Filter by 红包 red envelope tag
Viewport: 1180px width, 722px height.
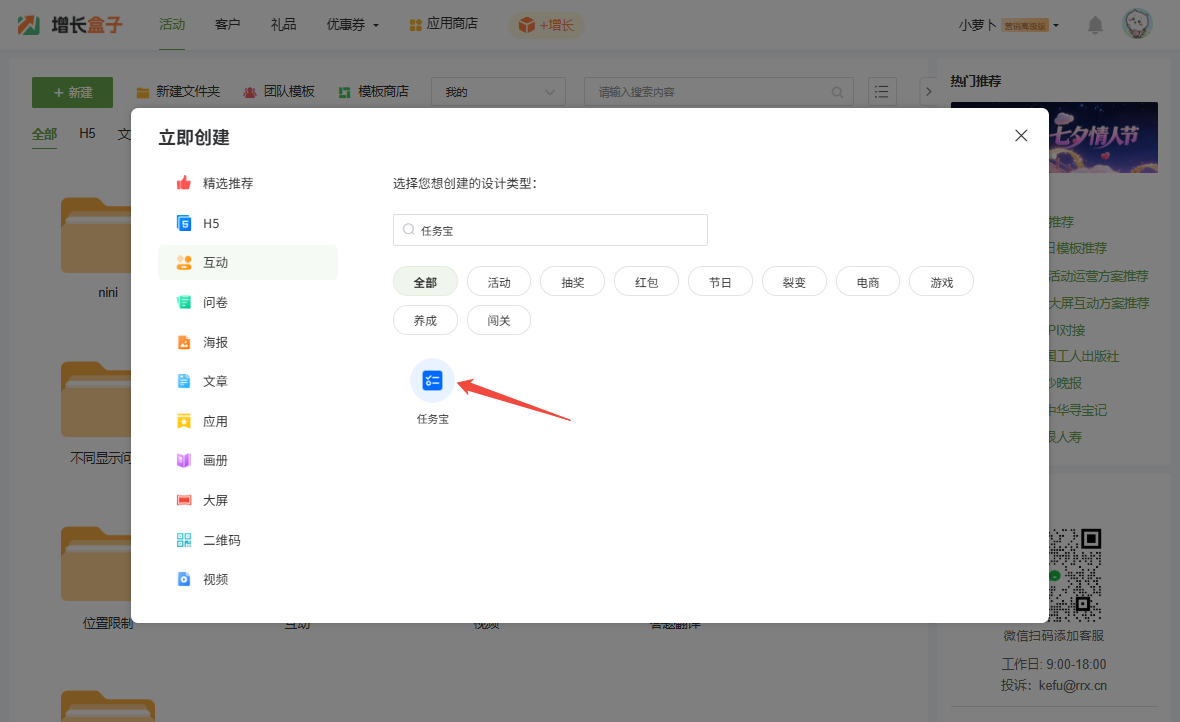coord(646,282)
